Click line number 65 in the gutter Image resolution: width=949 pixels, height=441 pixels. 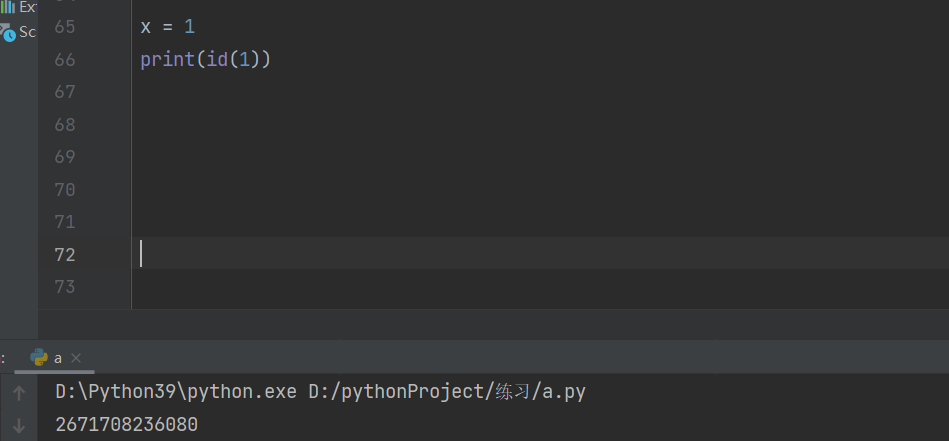pos(65,27)
